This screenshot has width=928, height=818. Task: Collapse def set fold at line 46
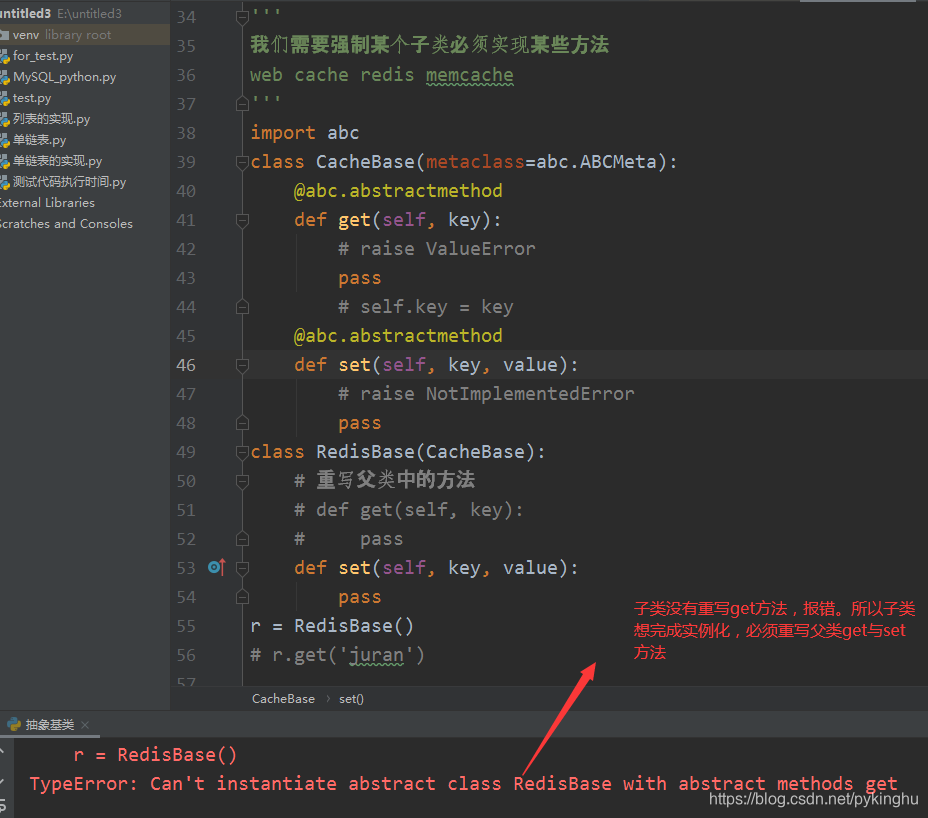242,365
